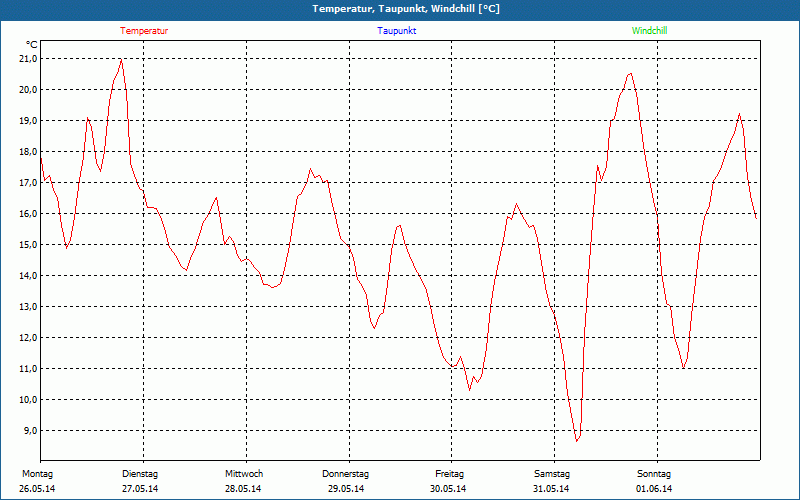800x500 pixels.
Task: Click the blue Taupunkt legend label
Action: pos(396,31)
